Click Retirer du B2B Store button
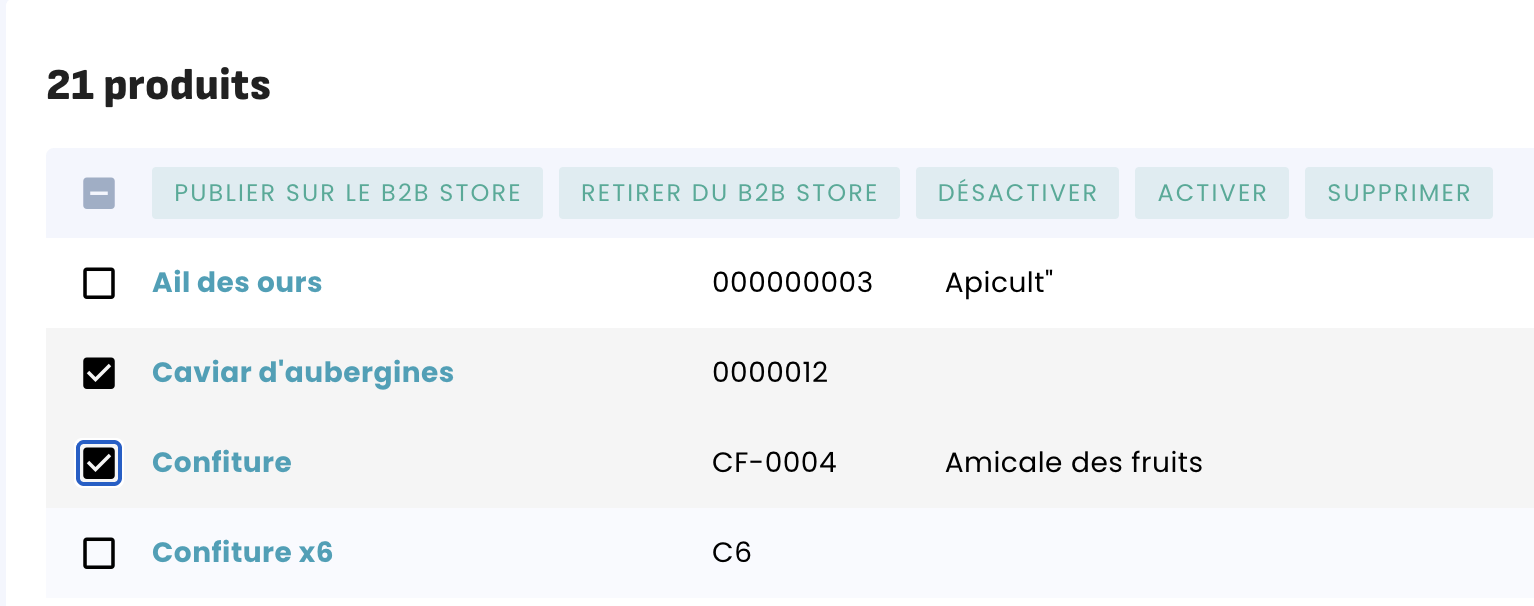Image resolution: width=1534 pixels, height=606 pixels. [729, 193]
